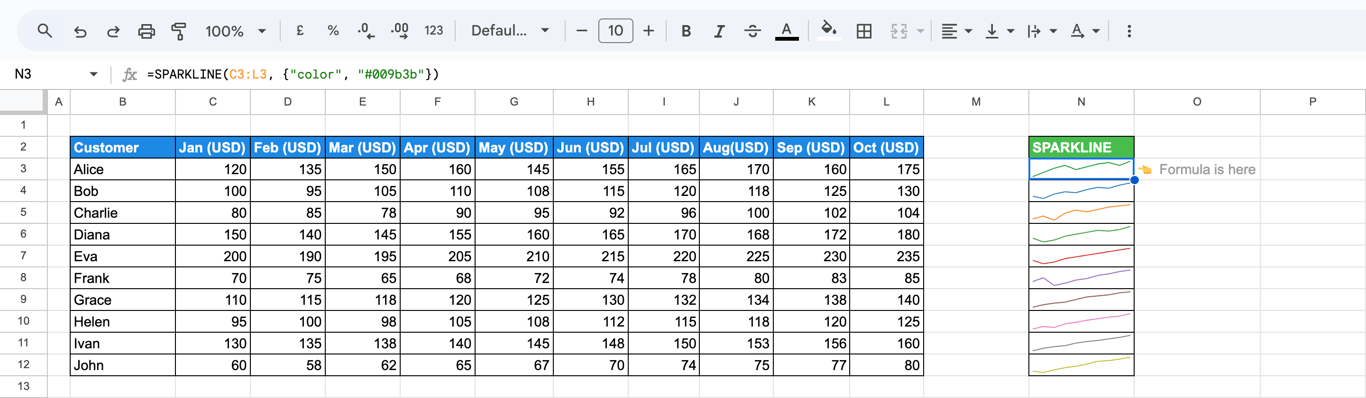Click the Oct (USD) header cell

(x=887, y=147)
